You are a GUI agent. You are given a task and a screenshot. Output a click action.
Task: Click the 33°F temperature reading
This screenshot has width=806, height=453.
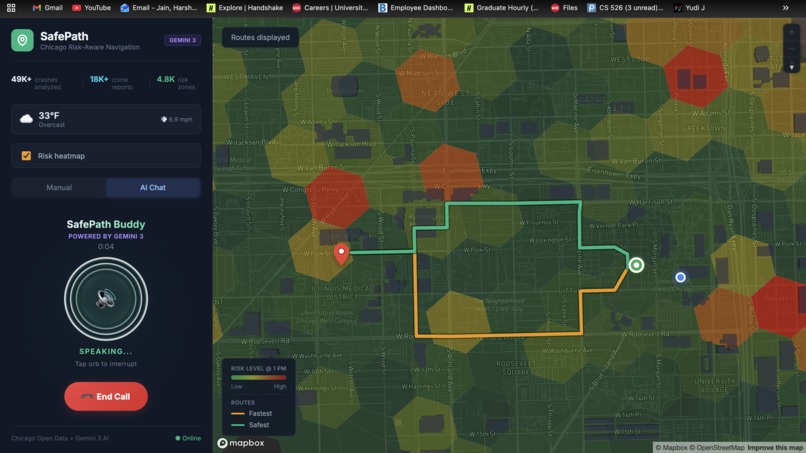point(48,116)
